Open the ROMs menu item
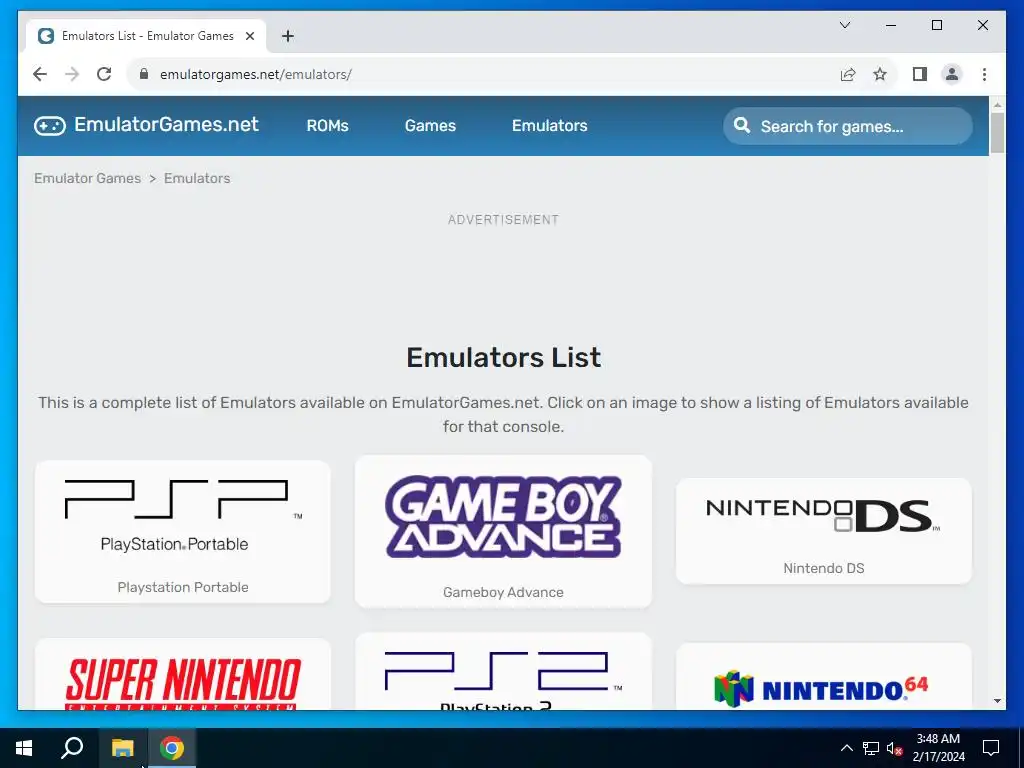 [327, 125]
